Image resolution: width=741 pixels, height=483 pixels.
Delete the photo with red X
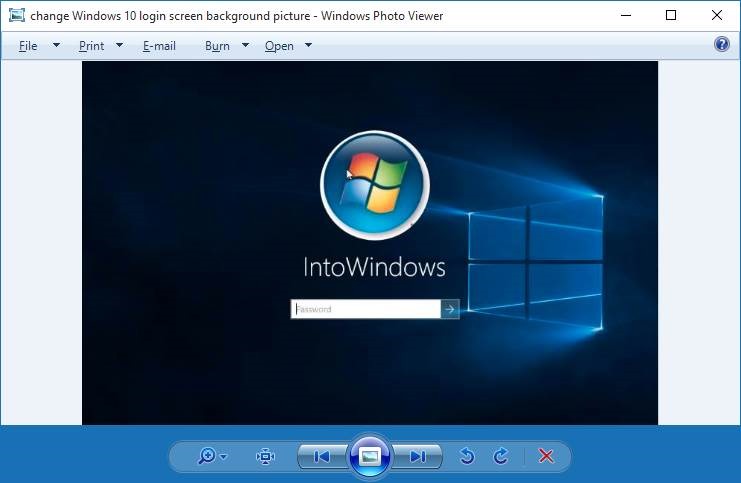[546, 456]
